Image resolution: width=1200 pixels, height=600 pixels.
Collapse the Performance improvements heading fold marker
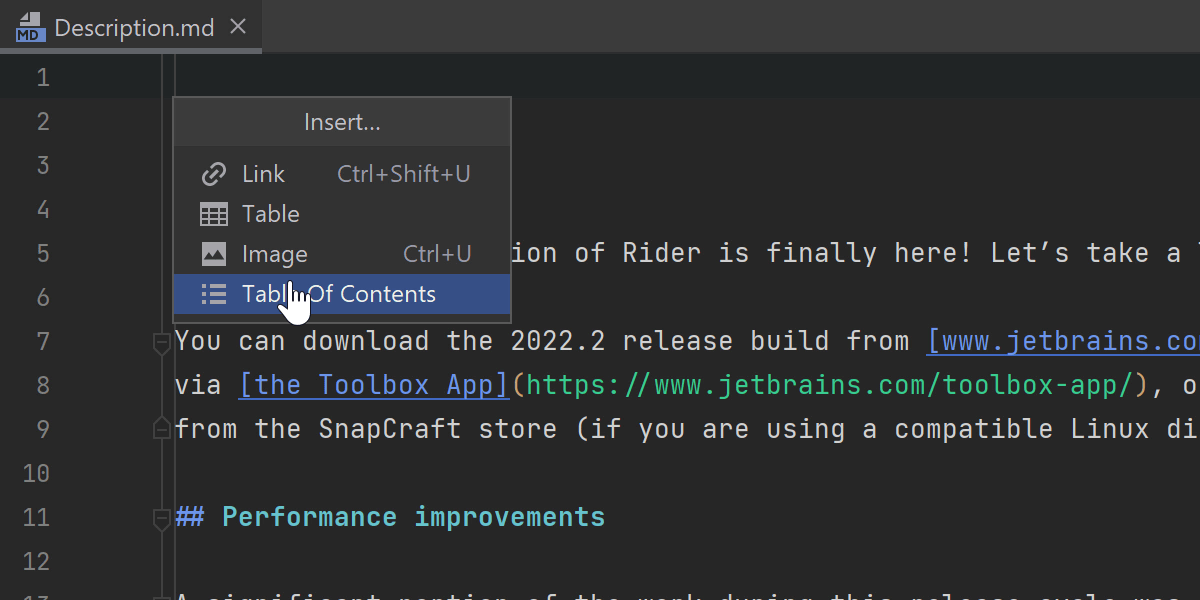click(x=161, y=518)
